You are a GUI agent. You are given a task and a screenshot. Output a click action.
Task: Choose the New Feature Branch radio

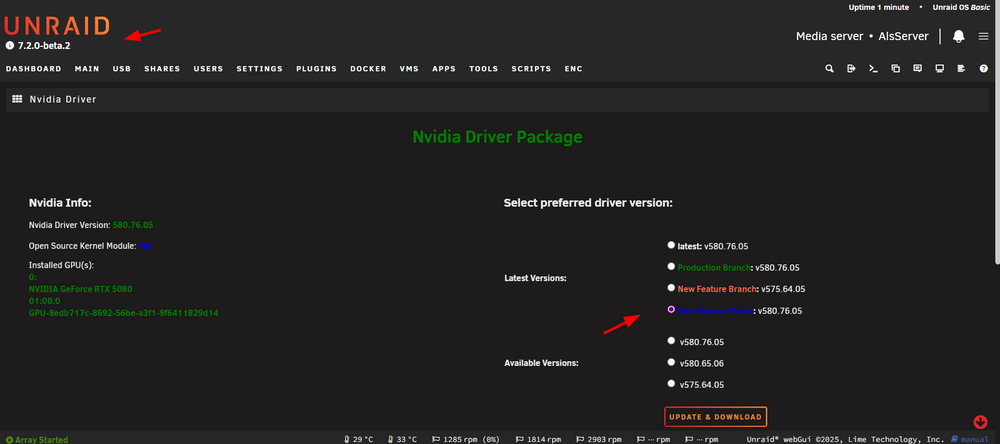point(670,288)
